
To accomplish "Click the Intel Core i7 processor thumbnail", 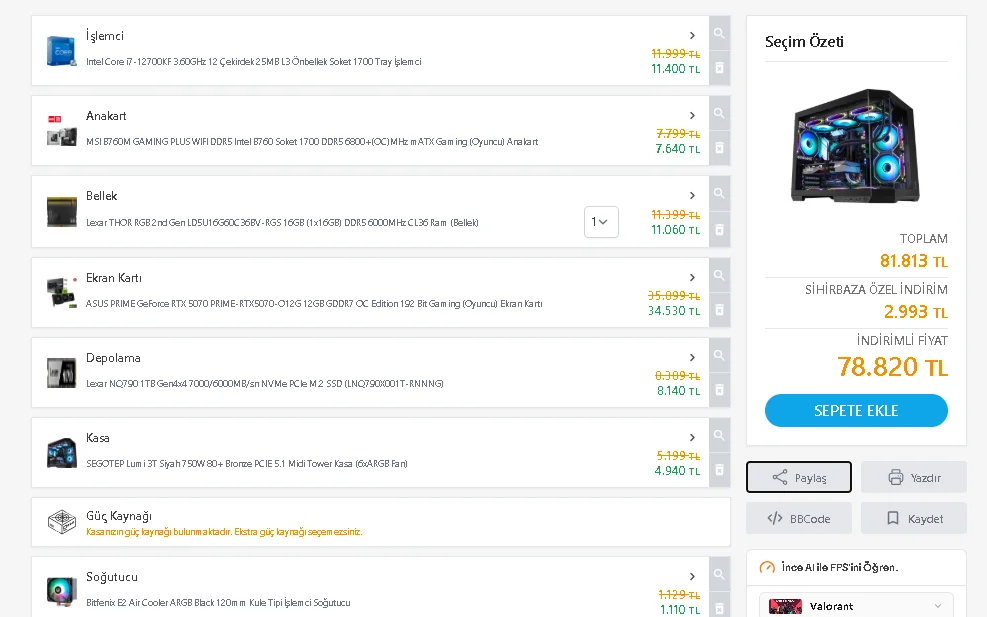I will [x=62, y=51].
